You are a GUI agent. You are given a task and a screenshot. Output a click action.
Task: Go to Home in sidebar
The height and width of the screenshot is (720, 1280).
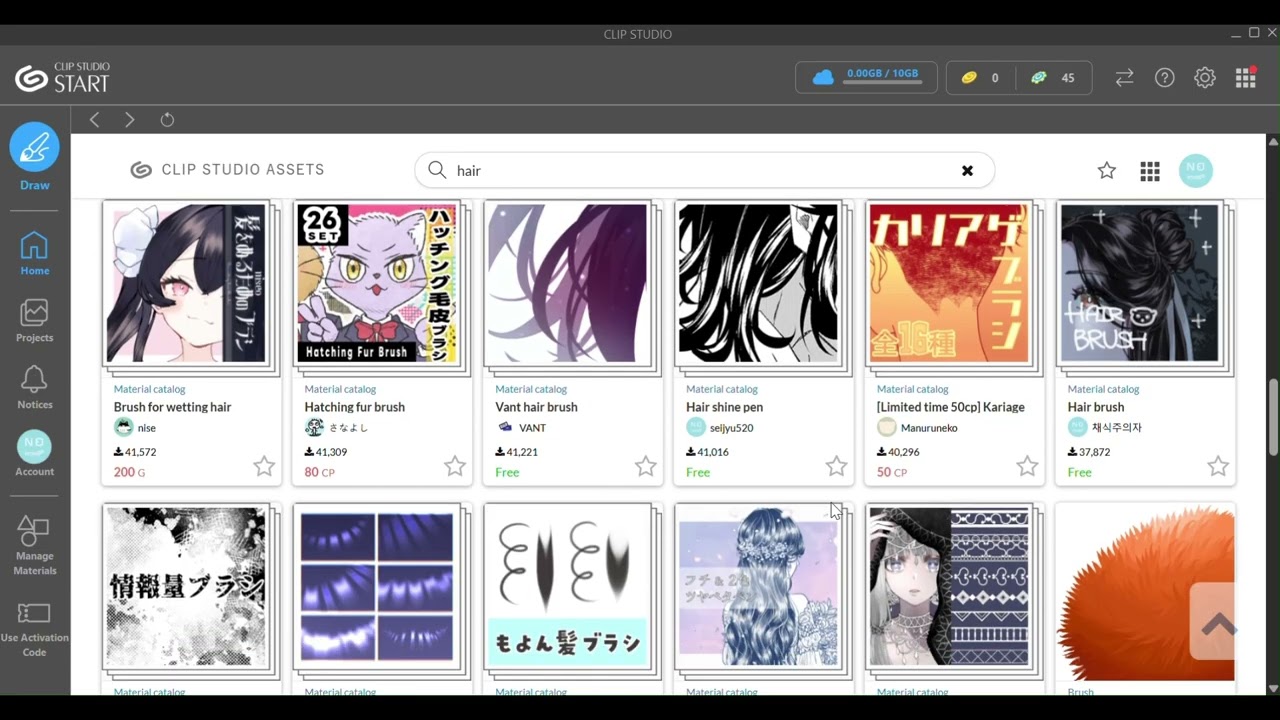point(34,254)
